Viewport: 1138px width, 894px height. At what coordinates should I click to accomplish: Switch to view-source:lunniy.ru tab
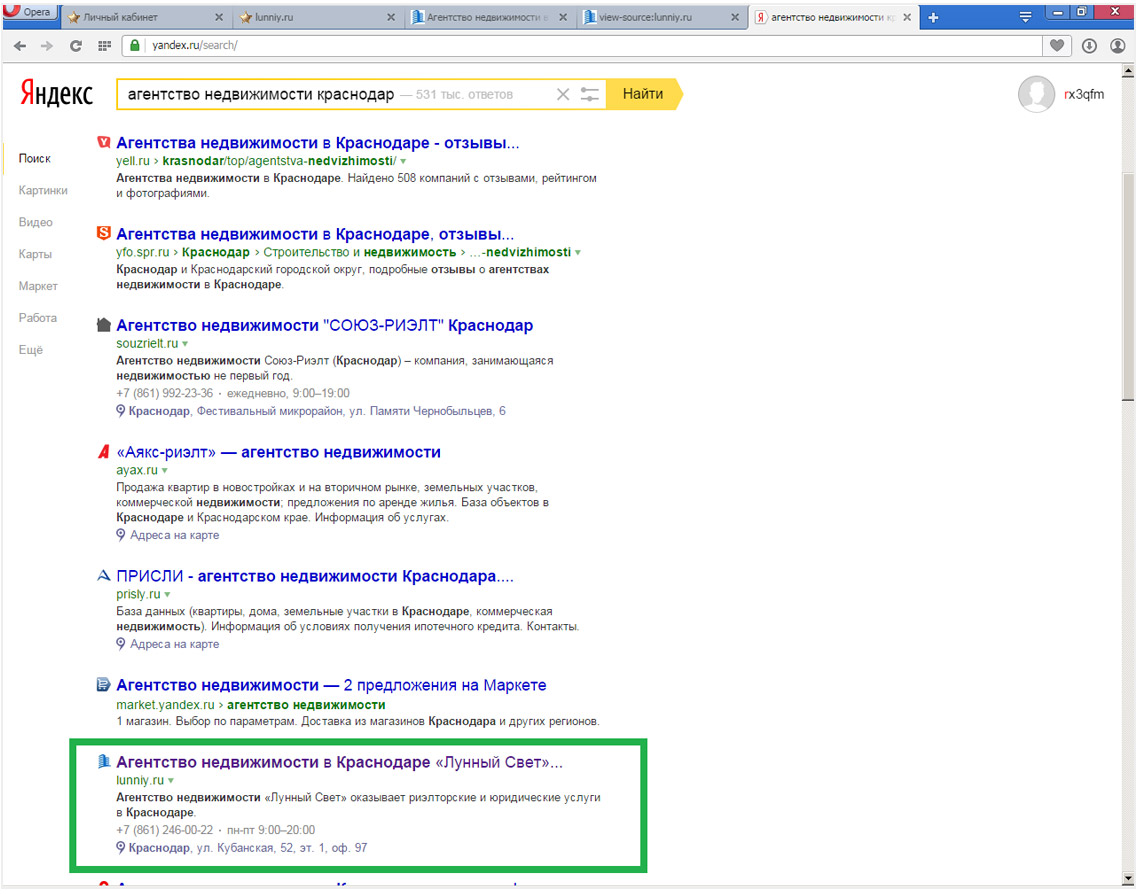click(x=645, y=17)
